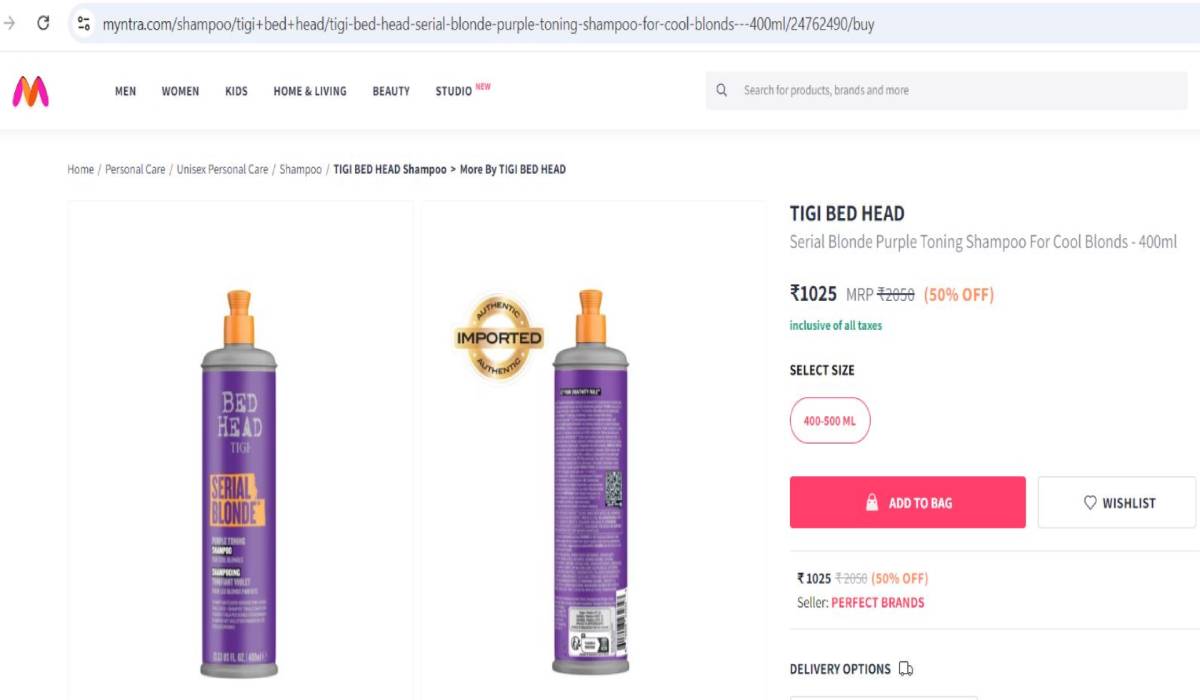This screenshot has height=700, width=1200.
Task: Click the Myntra logo icon
Action: point(30,92)
